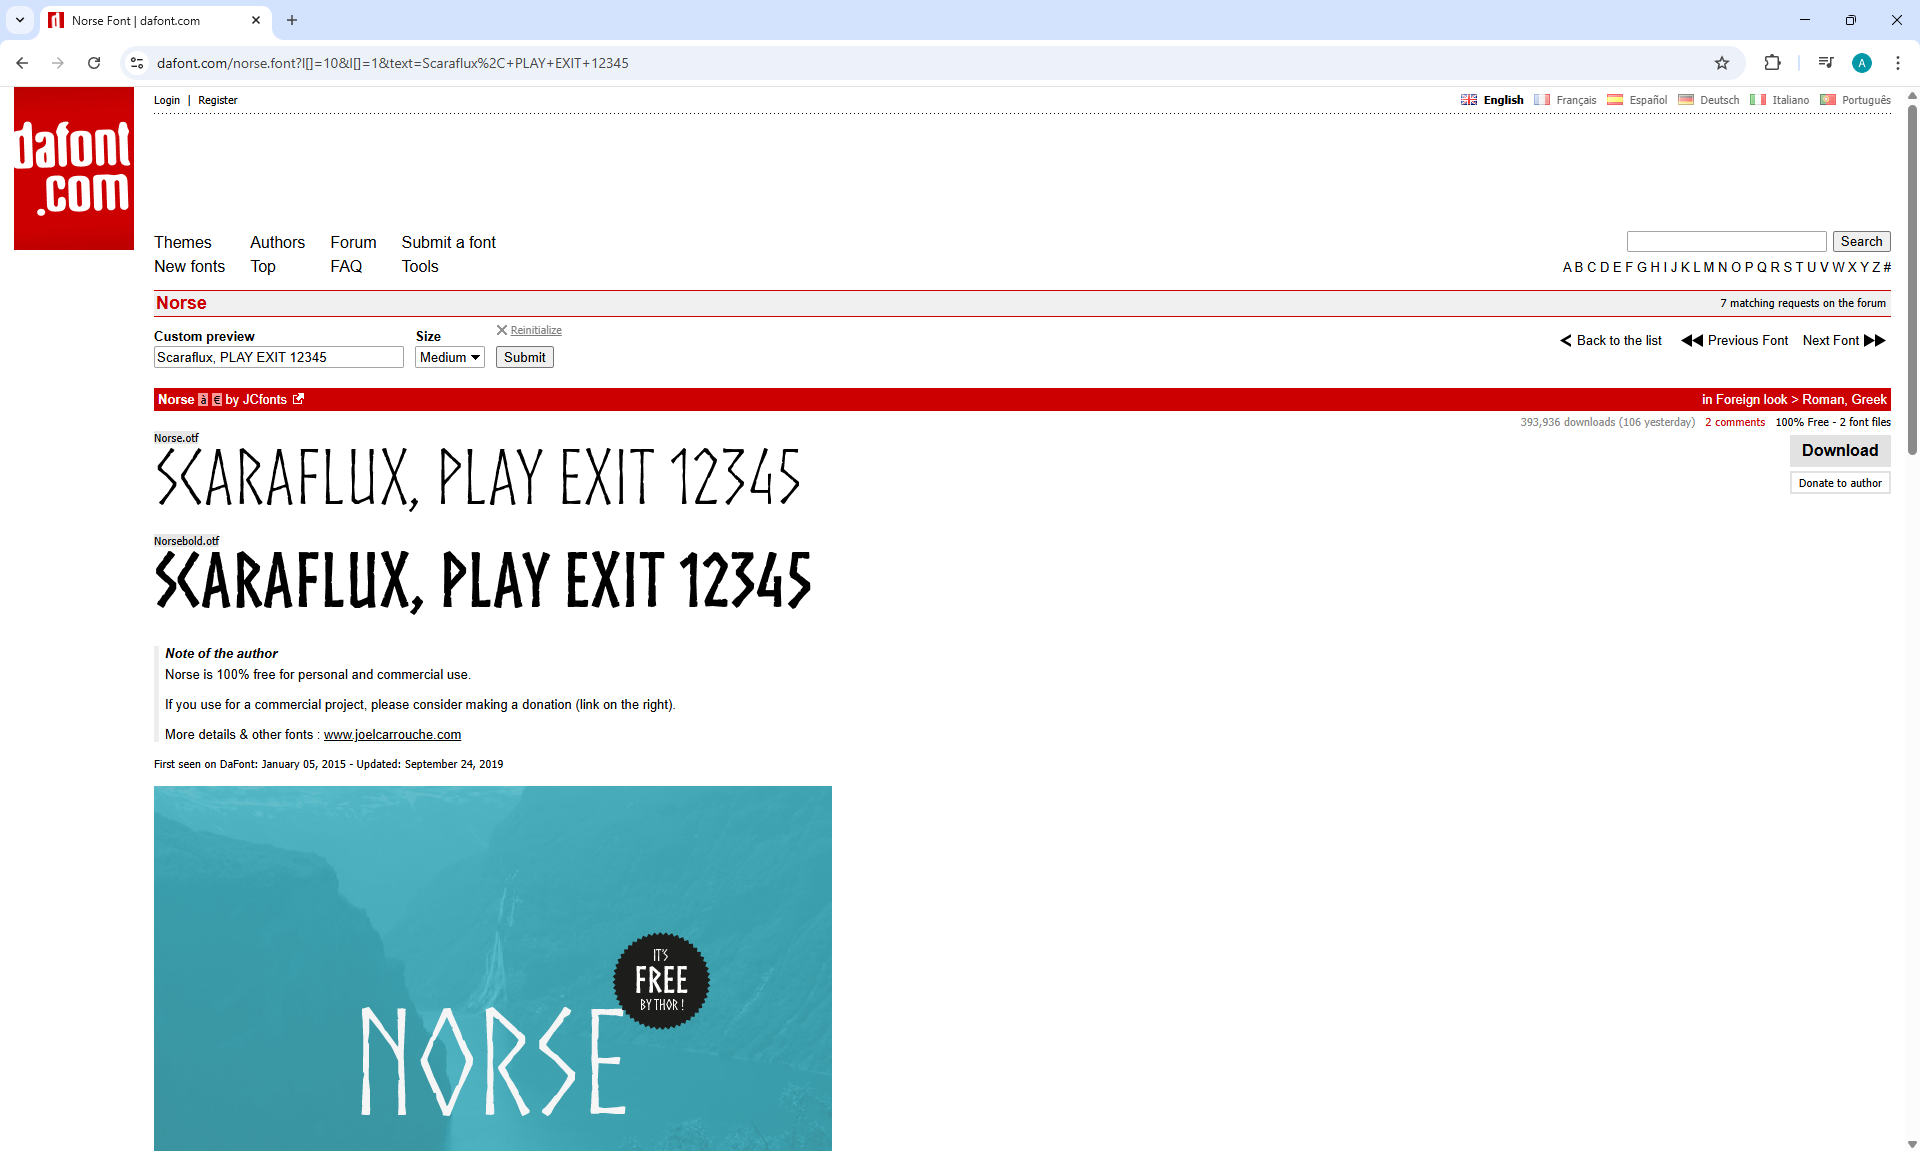Bookmark this page with the star icon
The width and height of the screenshot is (1920, 1151).
[x=1721, y=63]
